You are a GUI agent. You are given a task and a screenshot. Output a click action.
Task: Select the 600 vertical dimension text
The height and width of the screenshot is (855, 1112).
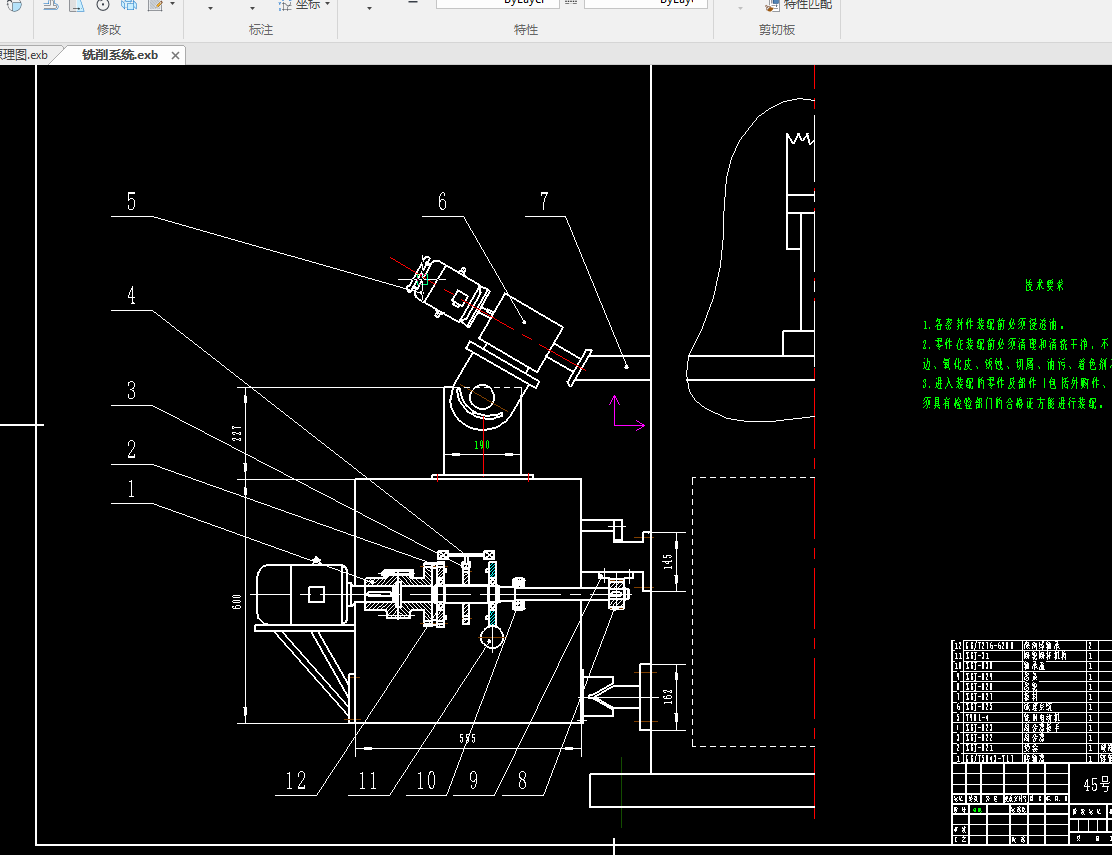(237, 602)
